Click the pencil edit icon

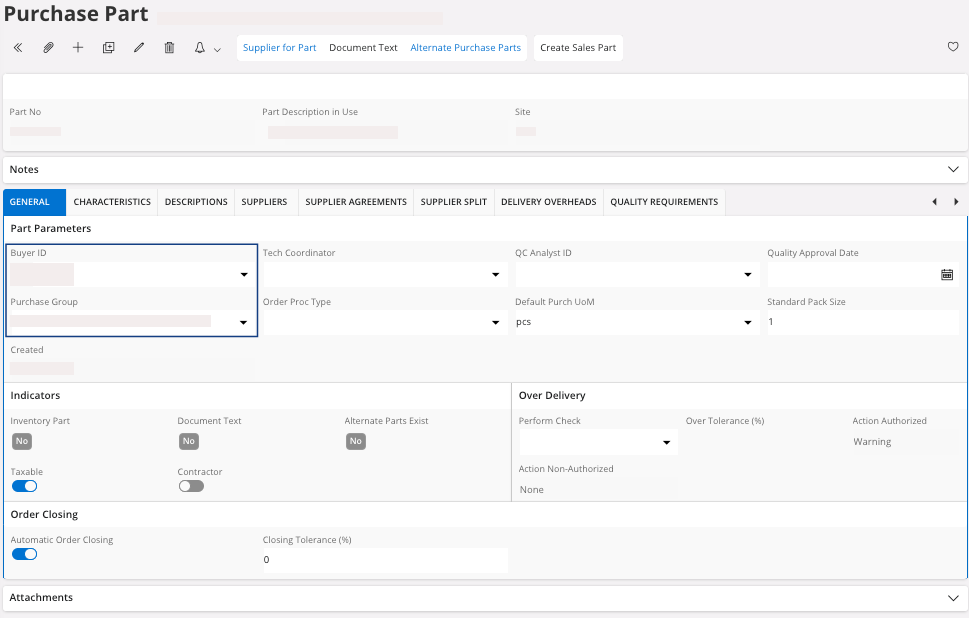pos(139,48)
